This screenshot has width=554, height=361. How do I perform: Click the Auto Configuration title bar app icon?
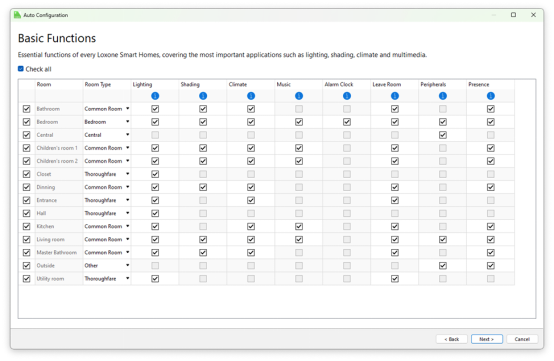tap(17, 15)
